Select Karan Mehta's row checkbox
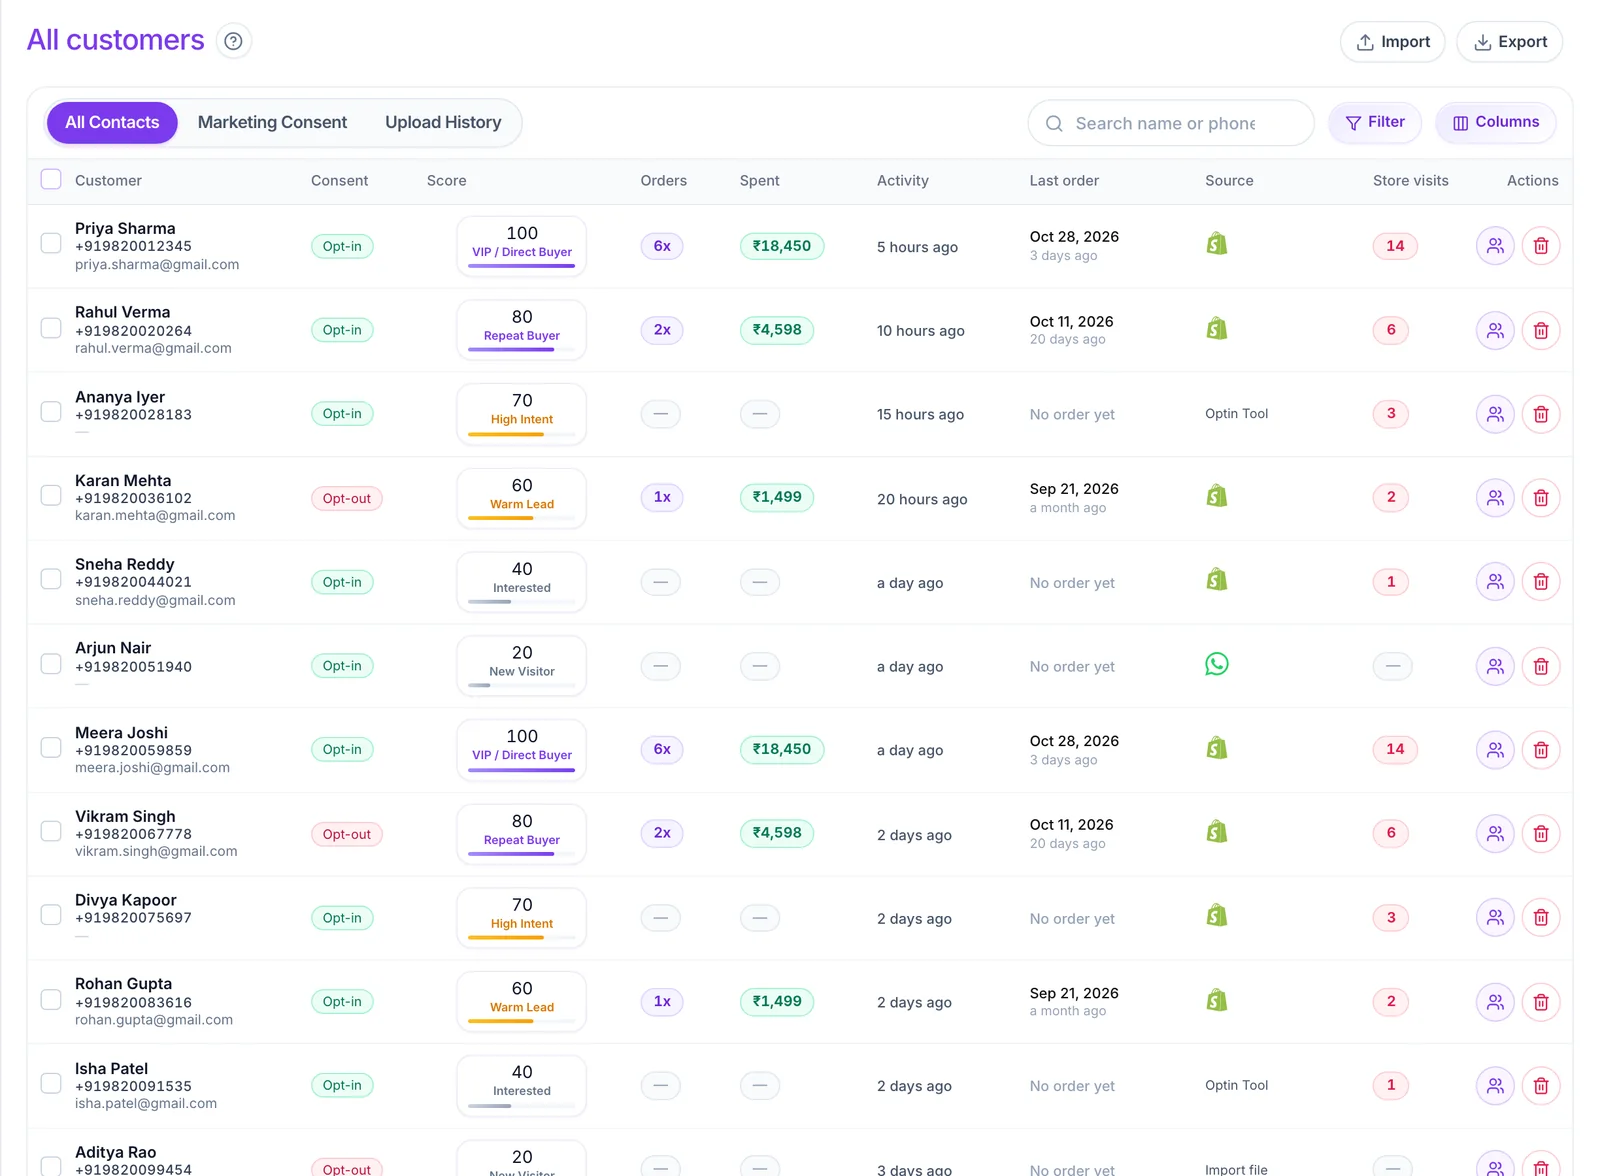Viewport: 1600px width, 1176px height. click(x=51, y=495)
